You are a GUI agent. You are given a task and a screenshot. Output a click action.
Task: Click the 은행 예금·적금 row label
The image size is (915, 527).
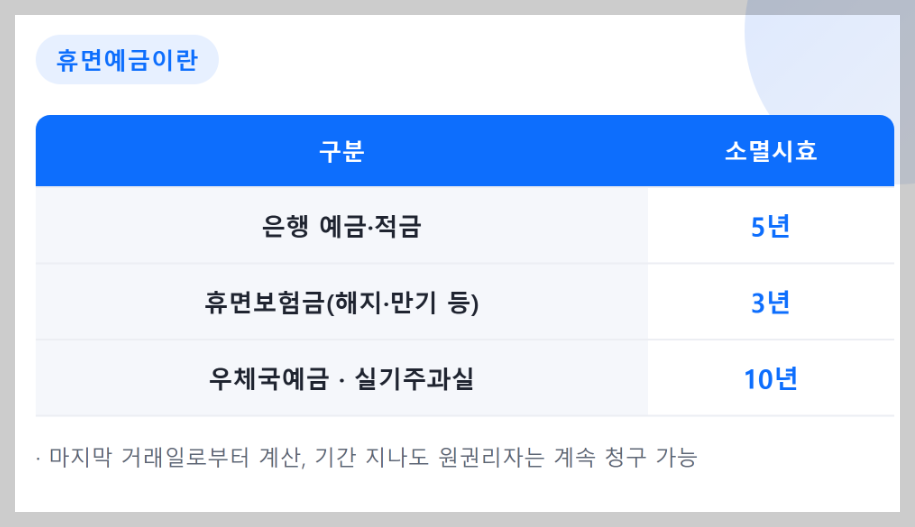(341, 226)
